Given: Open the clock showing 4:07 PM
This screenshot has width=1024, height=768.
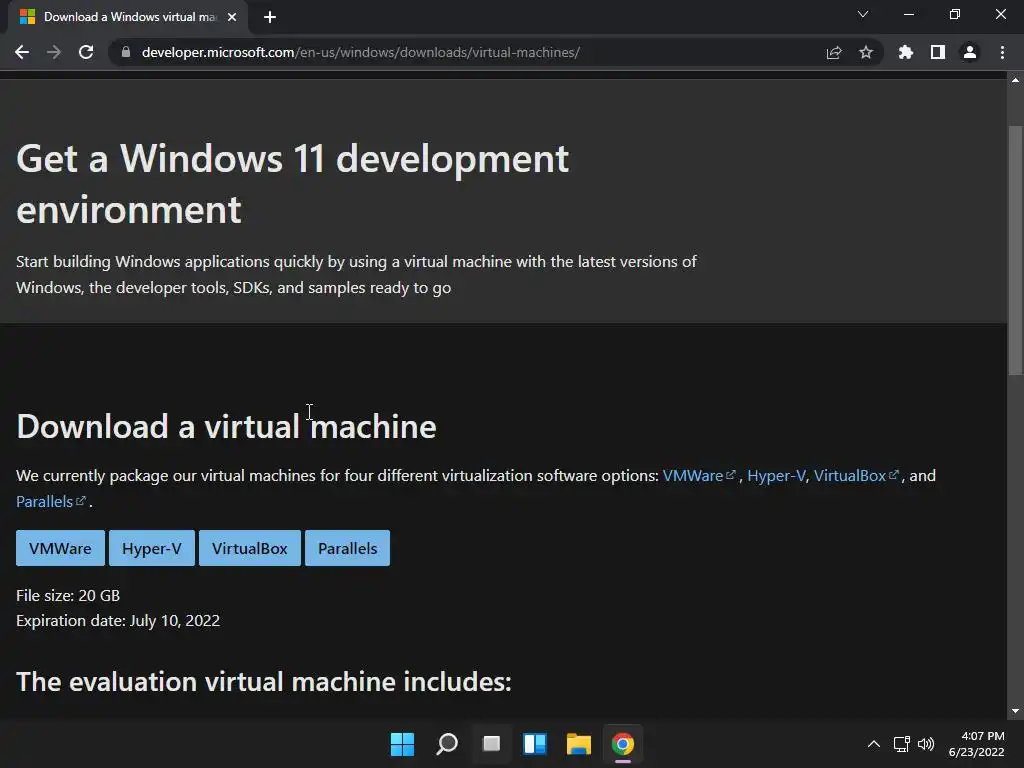Looking at the screenshot, I should click(x=976, y=744).
